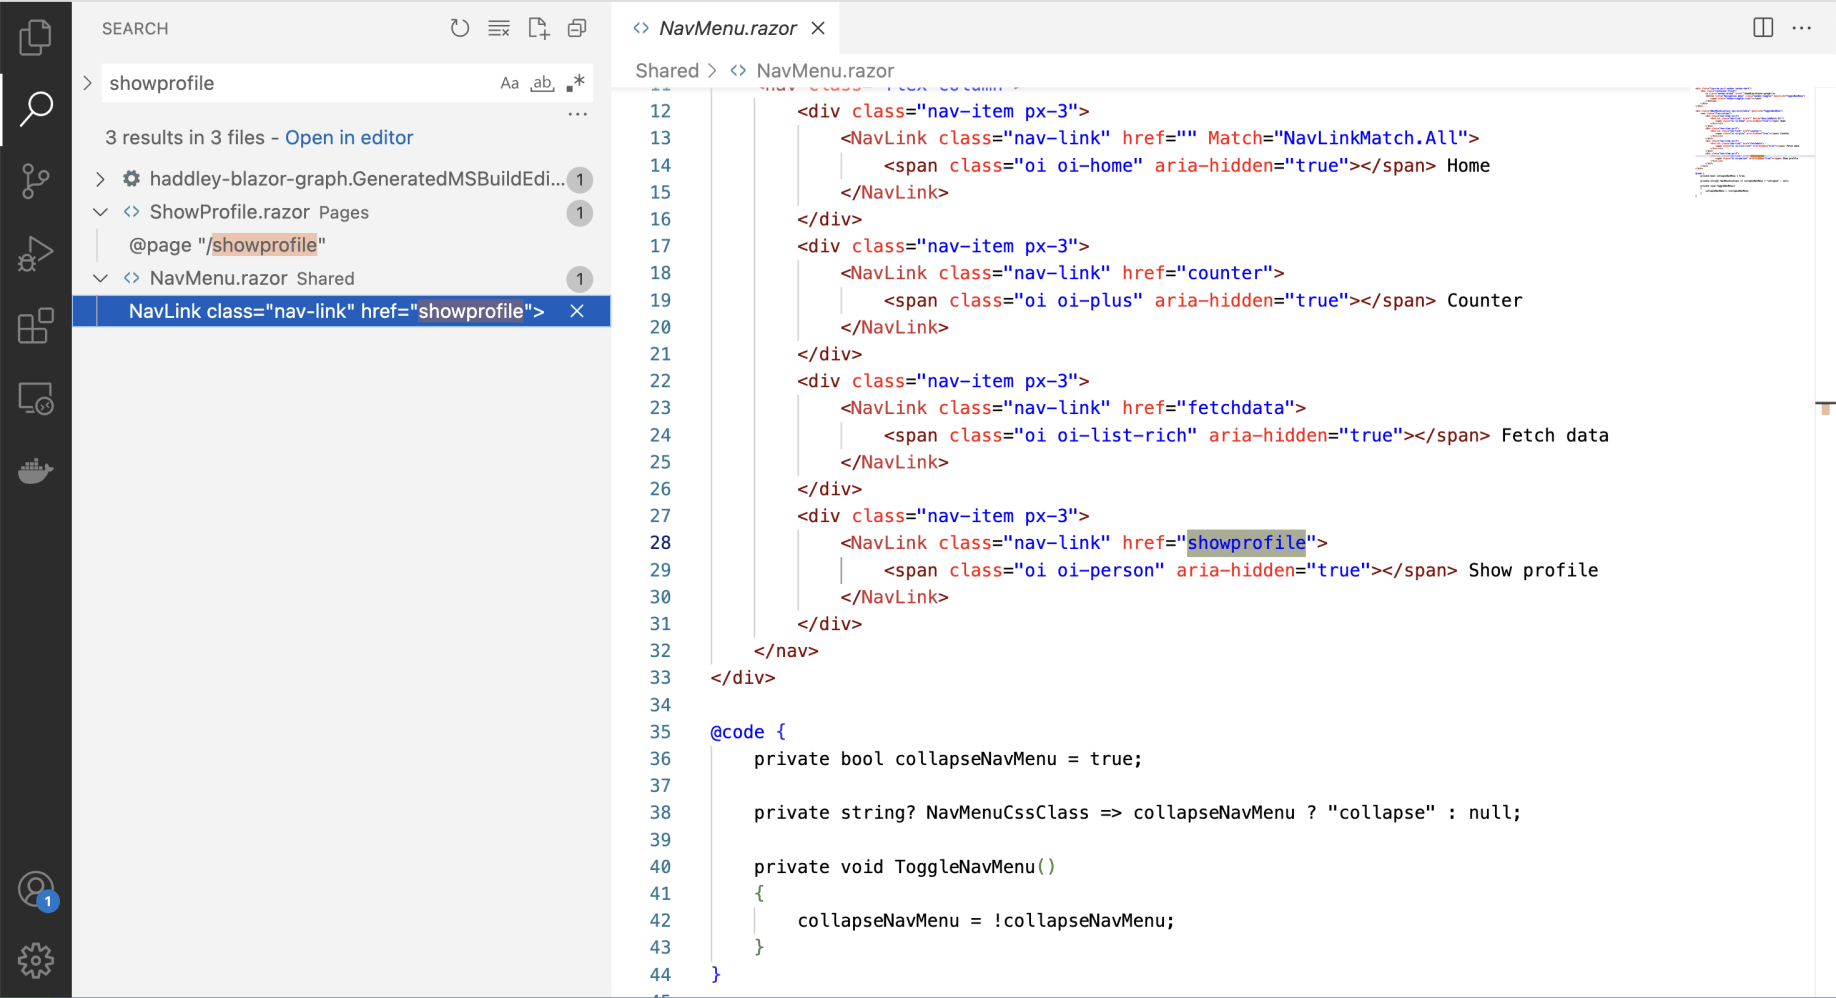The height and width of the screenshot is (998, 1836).
Task: Open the Extensions view
Action: pos(36,326)
